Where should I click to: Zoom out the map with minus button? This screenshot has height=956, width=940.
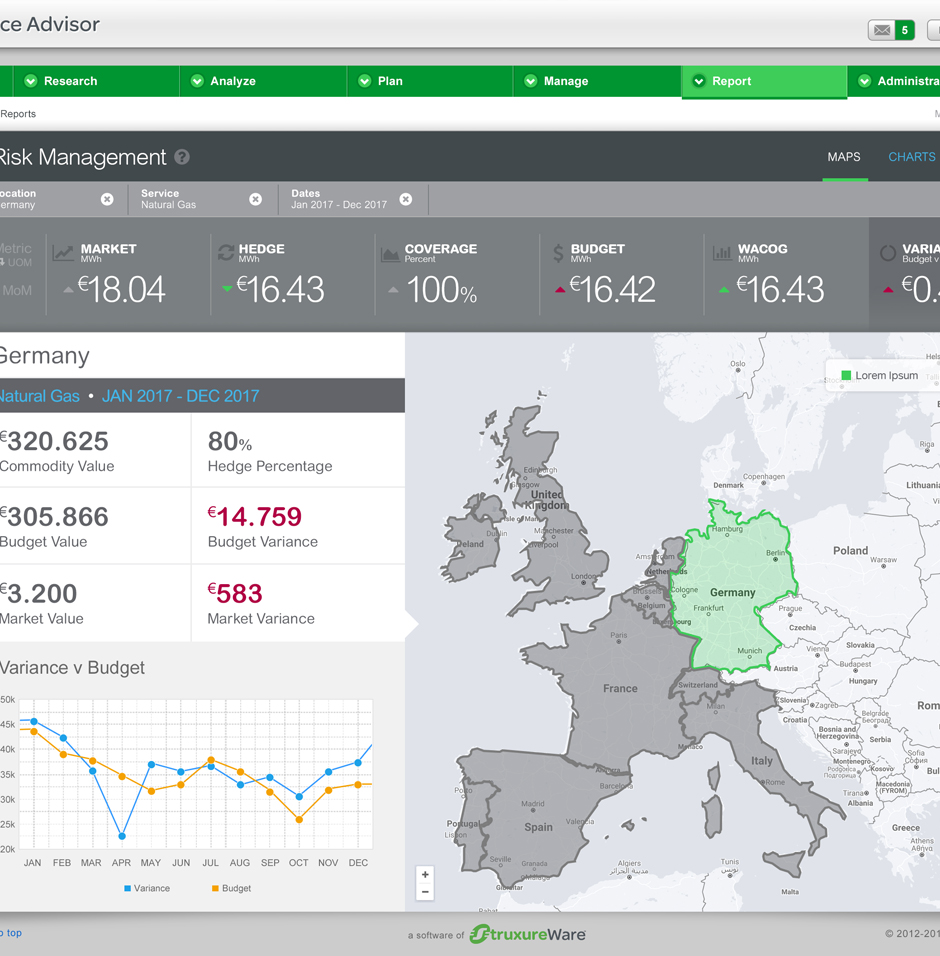pyautogui.click(x=425, y=891)
